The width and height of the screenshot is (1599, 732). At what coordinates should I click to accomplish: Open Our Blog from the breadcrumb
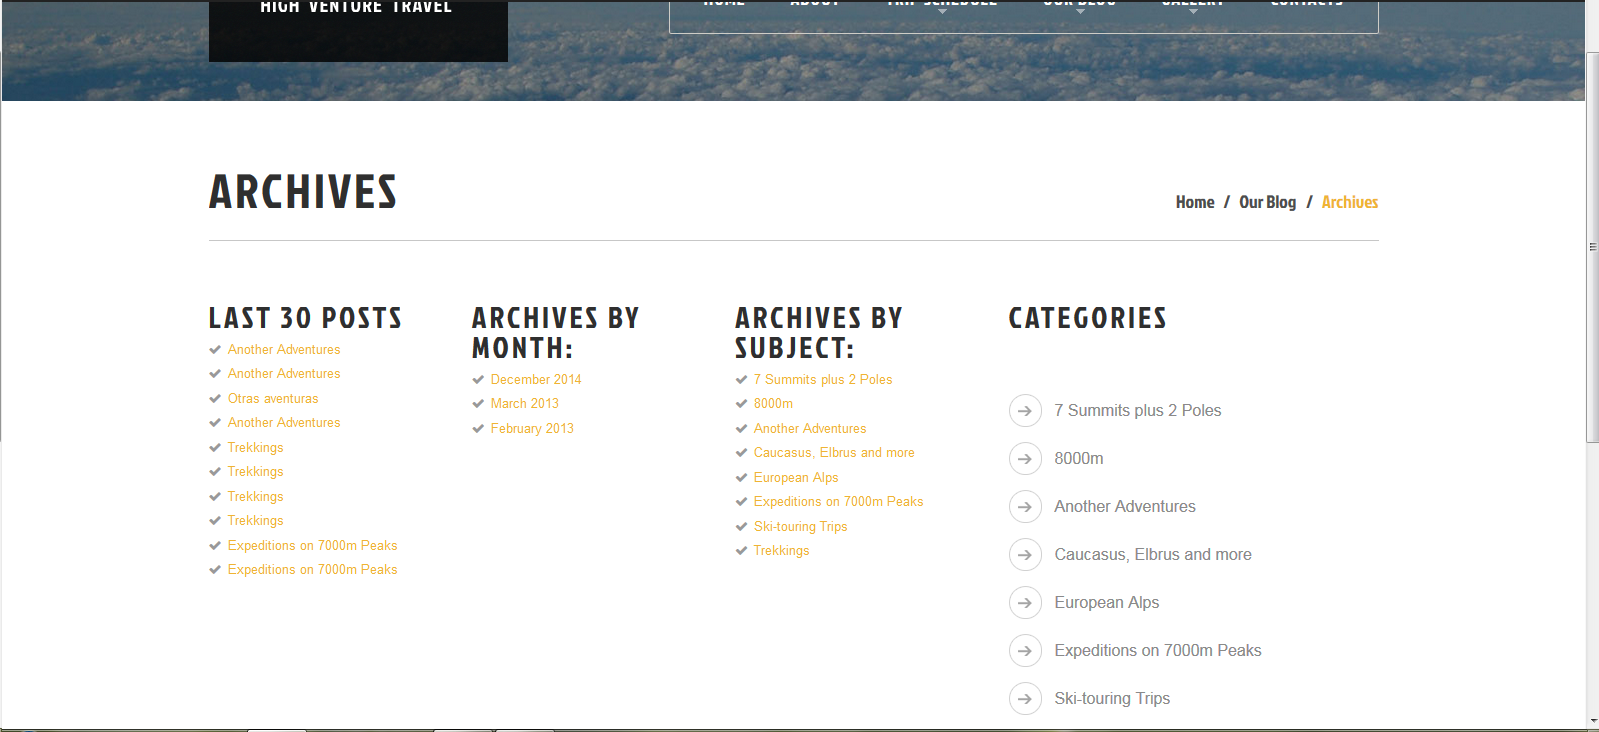(x=1267, y=202)
